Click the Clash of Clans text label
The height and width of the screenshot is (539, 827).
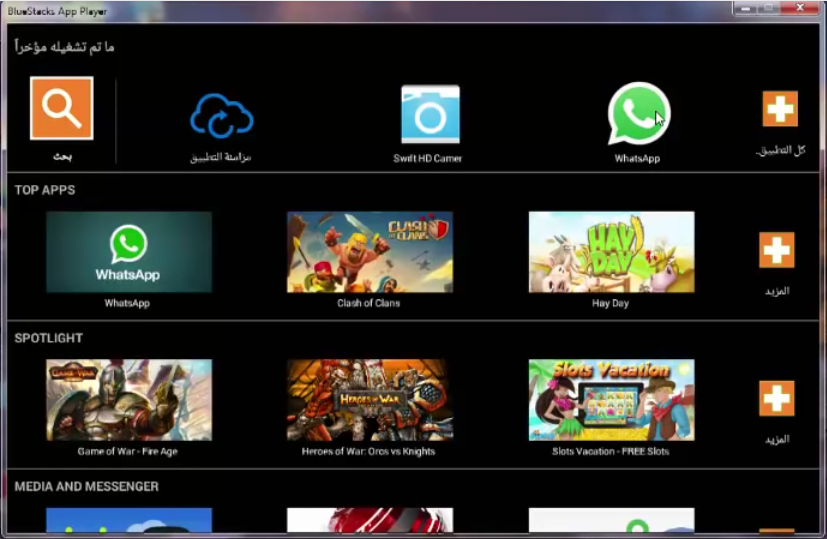[x=369, y=303]
